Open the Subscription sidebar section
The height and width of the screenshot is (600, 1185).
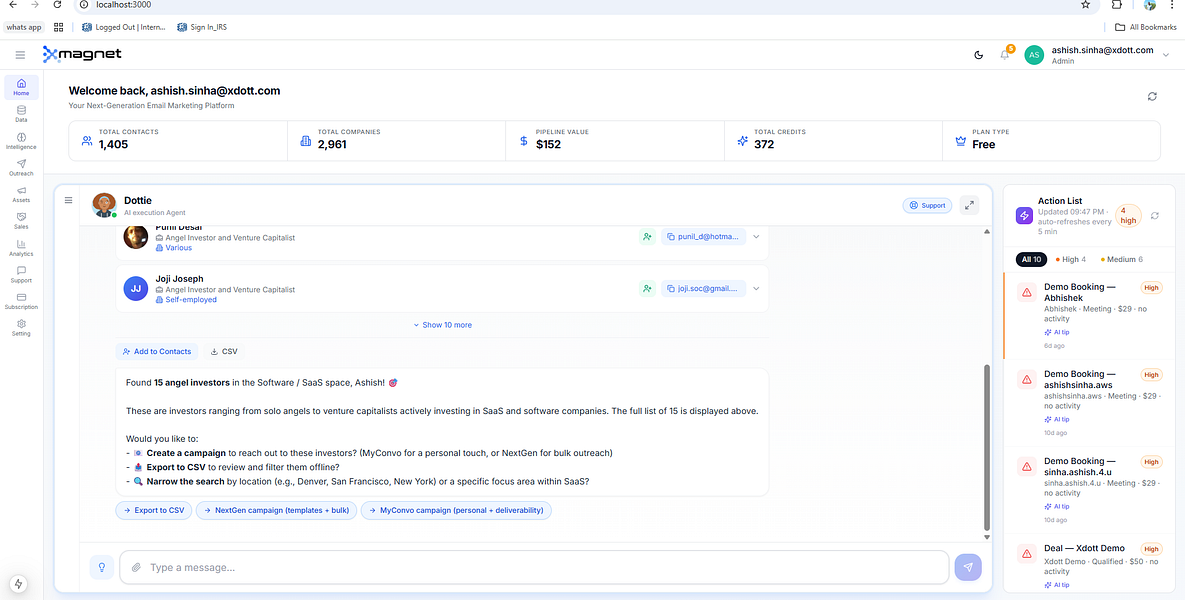pos(21,301)
